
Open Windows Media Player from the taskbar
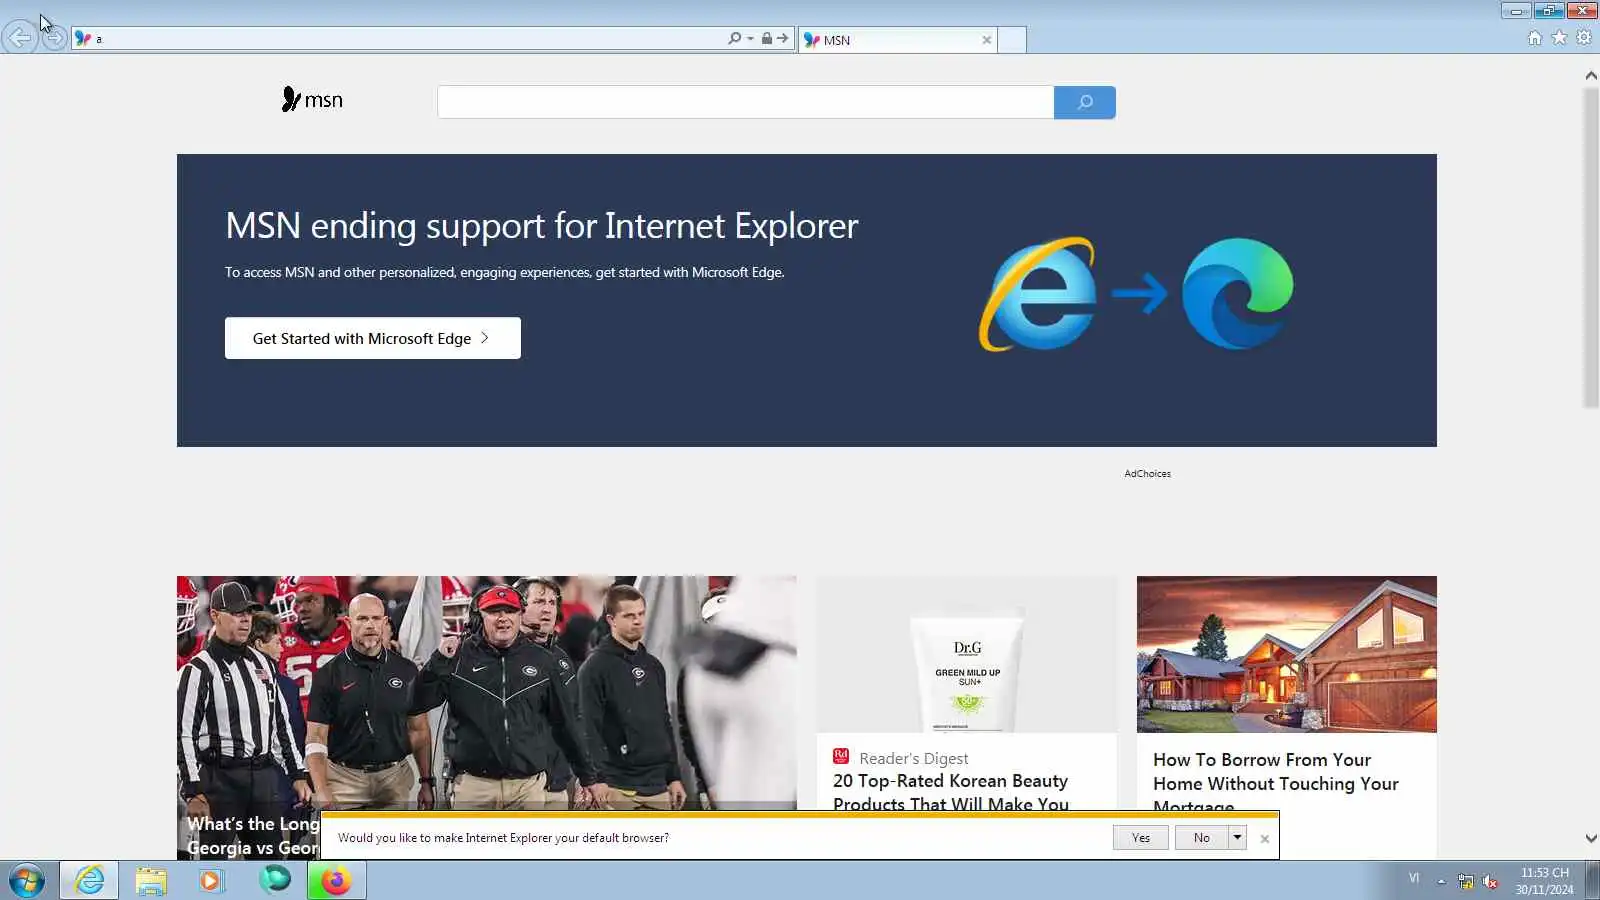211,880
